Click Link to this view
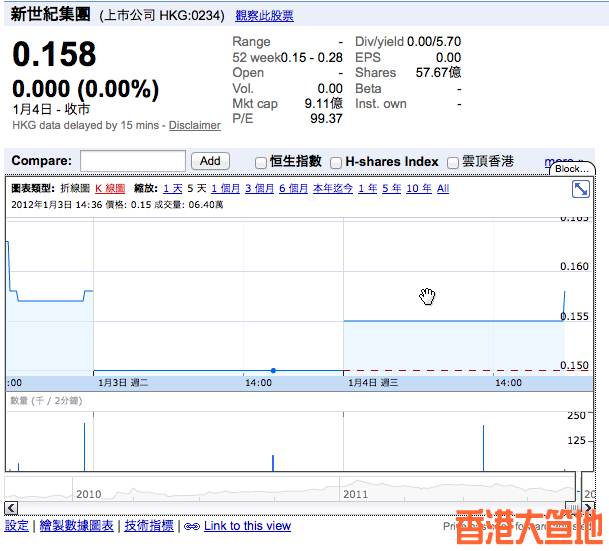This screenshot has height=551, width=609. point(247,526)
